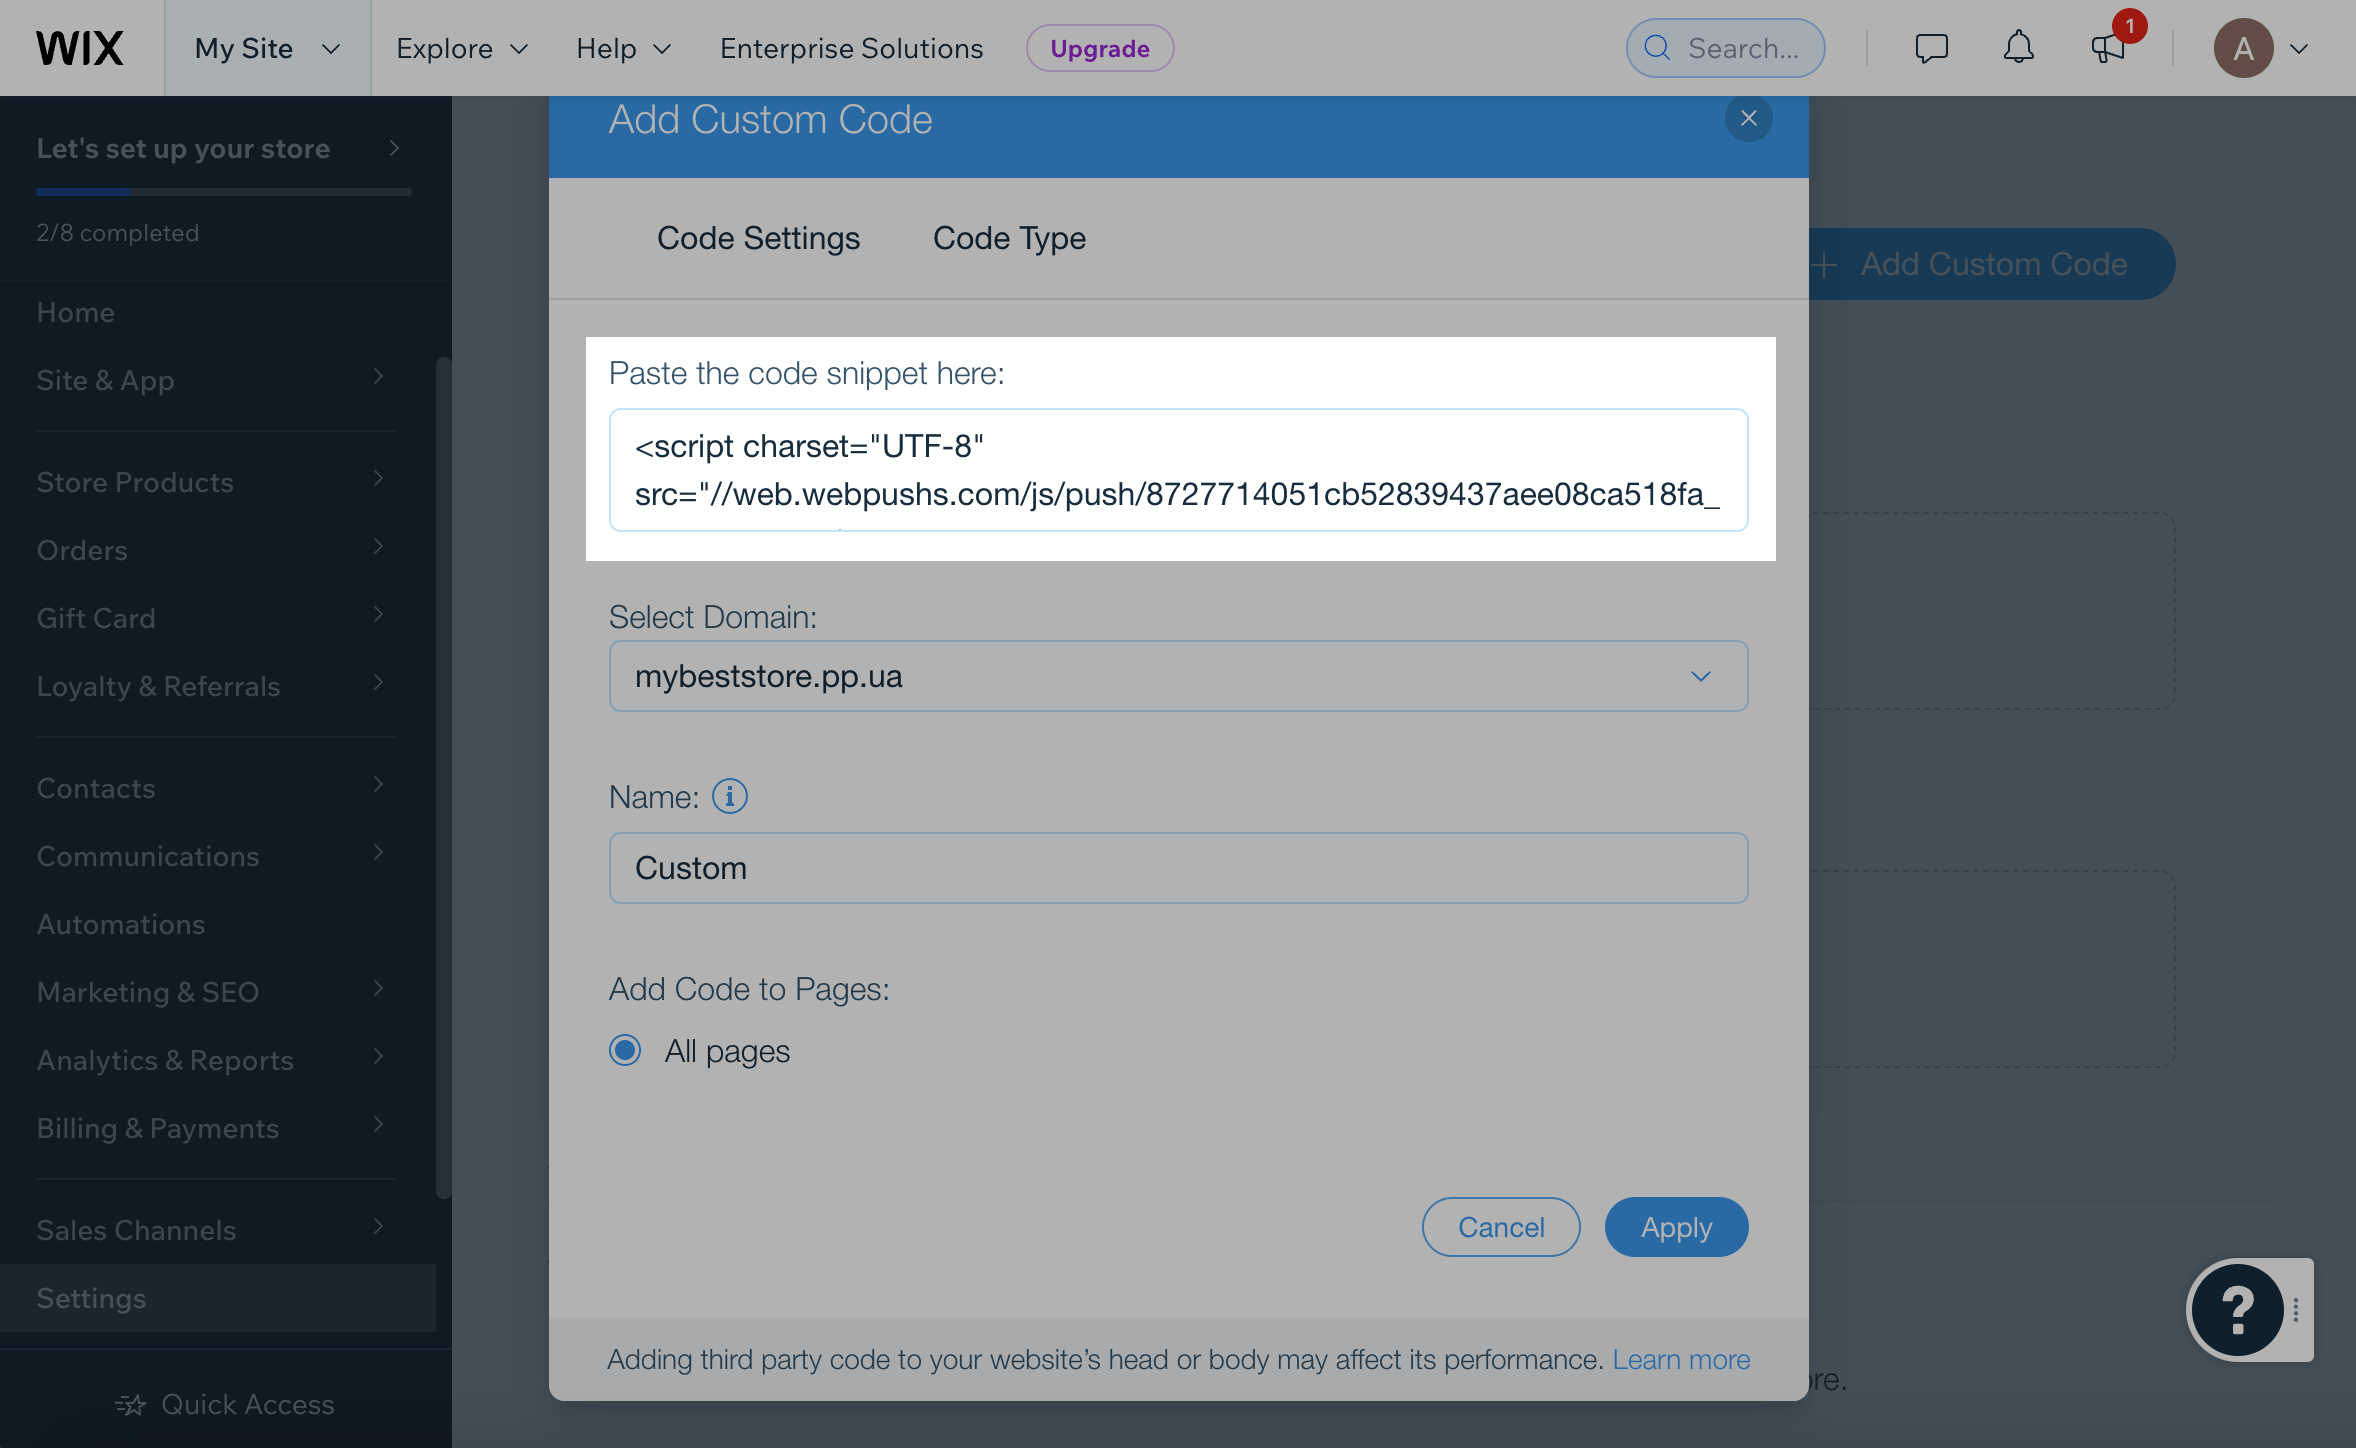Open the Learn more link
The image size is (2356, 1448).
click(1681, 1360)
